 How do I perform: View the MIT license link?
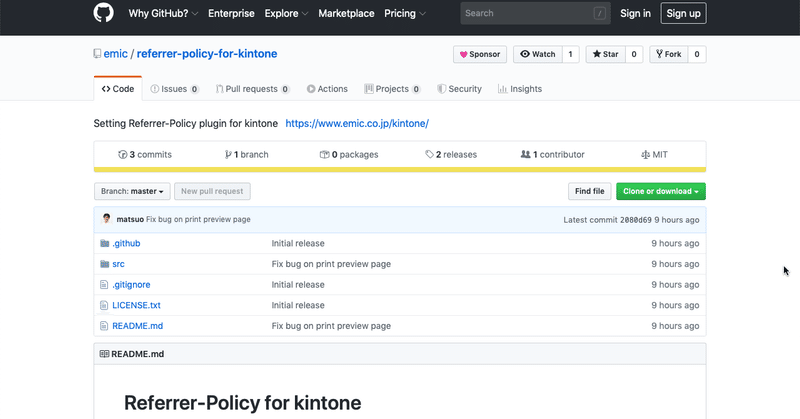coord(654,154)
